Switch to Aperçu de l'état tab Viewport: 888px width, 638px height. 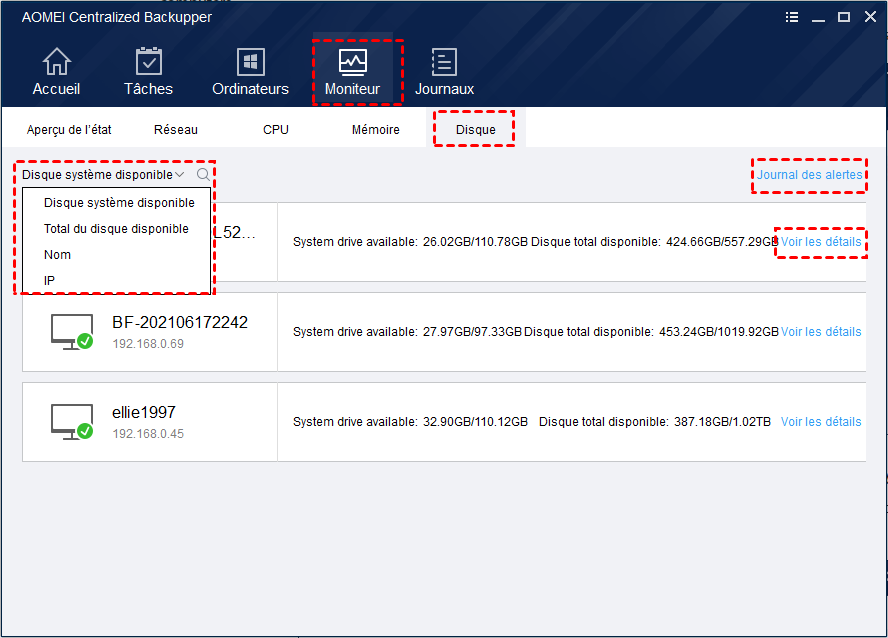(x=69, y=130)
